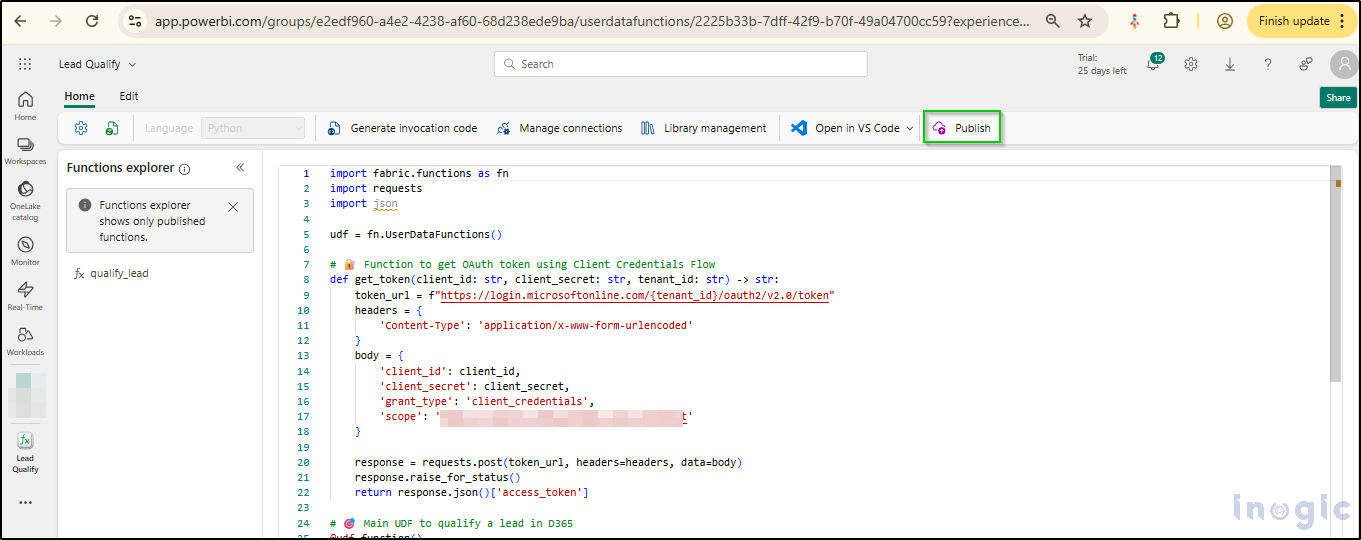Open Real-Time in left navigation
This screenshot has width=1361, height=540.
pyautogui.click(x=25, y=295)
